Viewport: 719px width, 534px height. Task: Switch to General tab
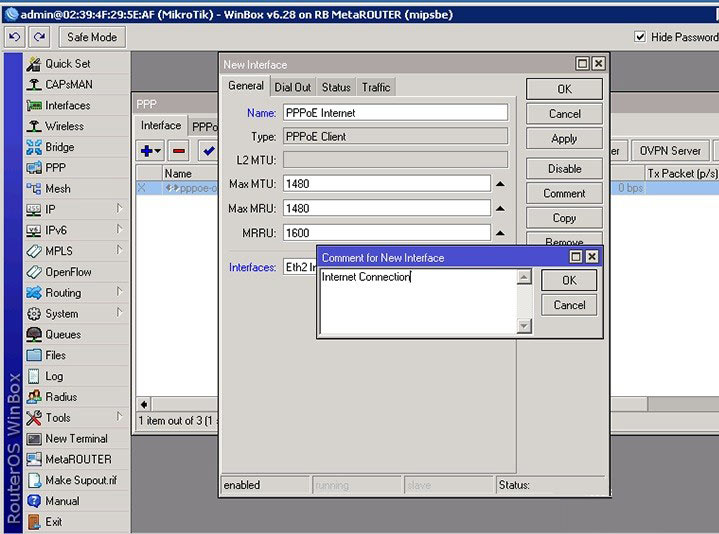coord(246,86)
